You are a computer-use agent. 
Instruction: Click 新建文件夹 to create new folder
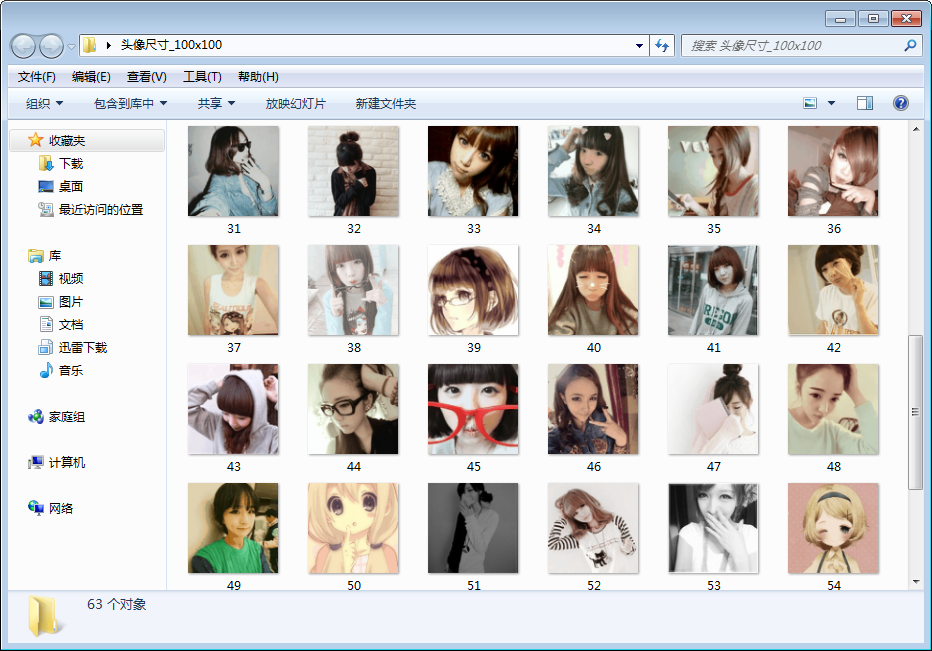tap(385, 103)
